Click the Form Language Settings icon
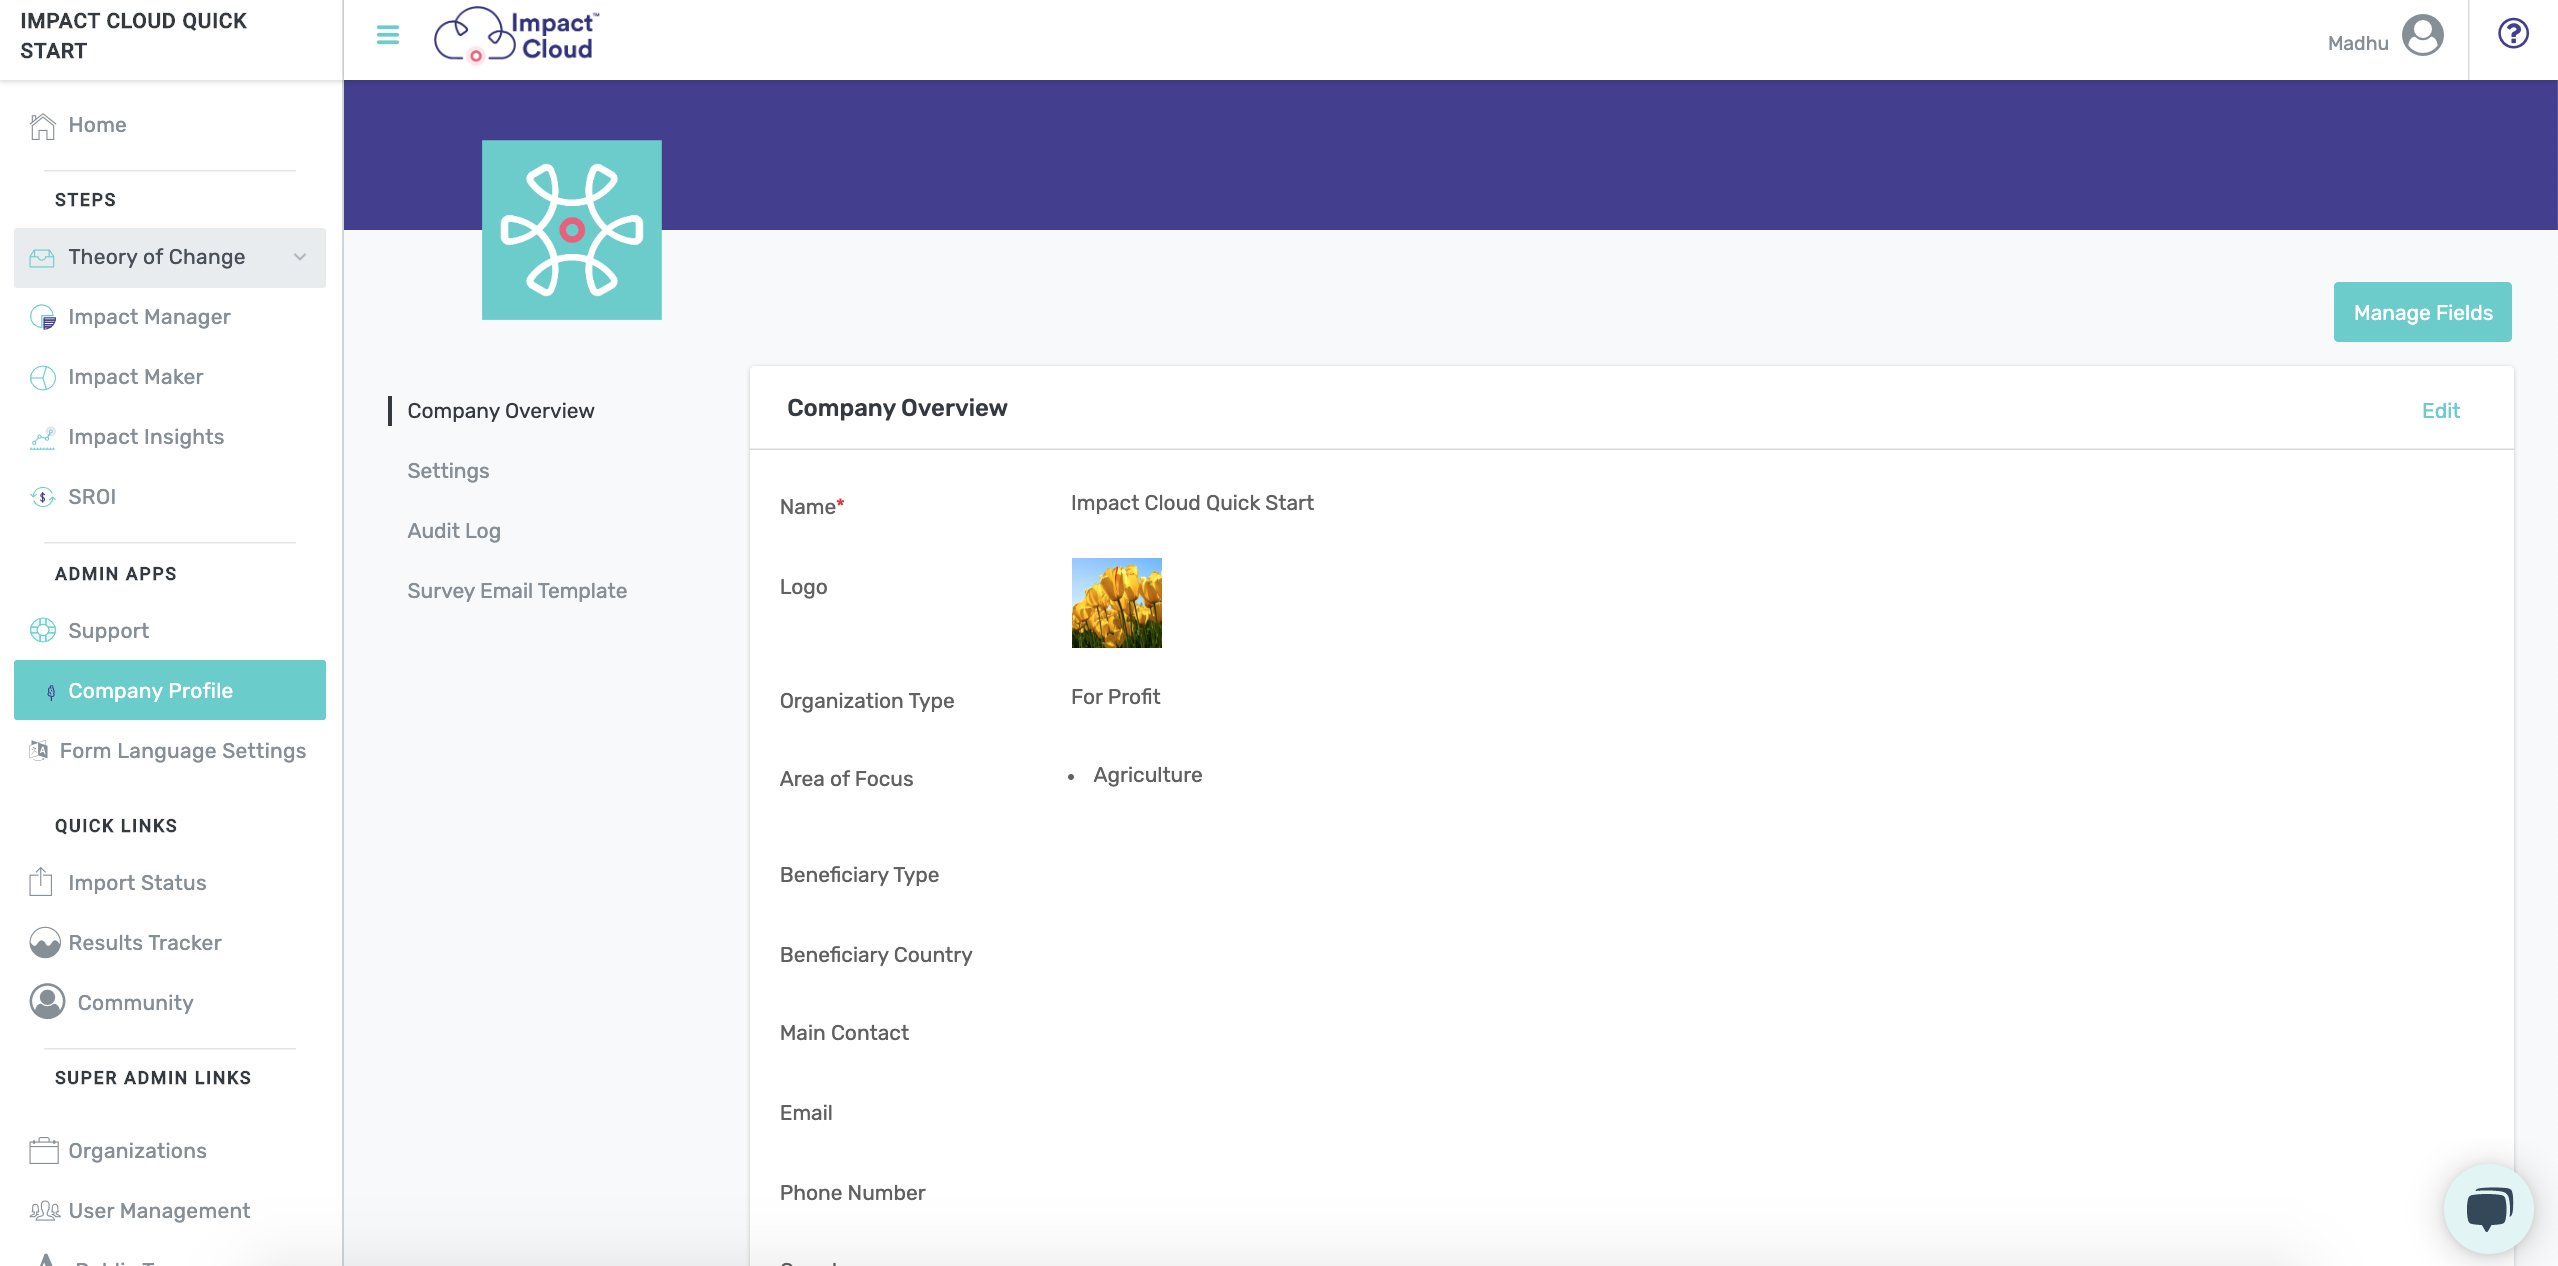The width and height of the screenshot is (2558, 1266). 38,751
